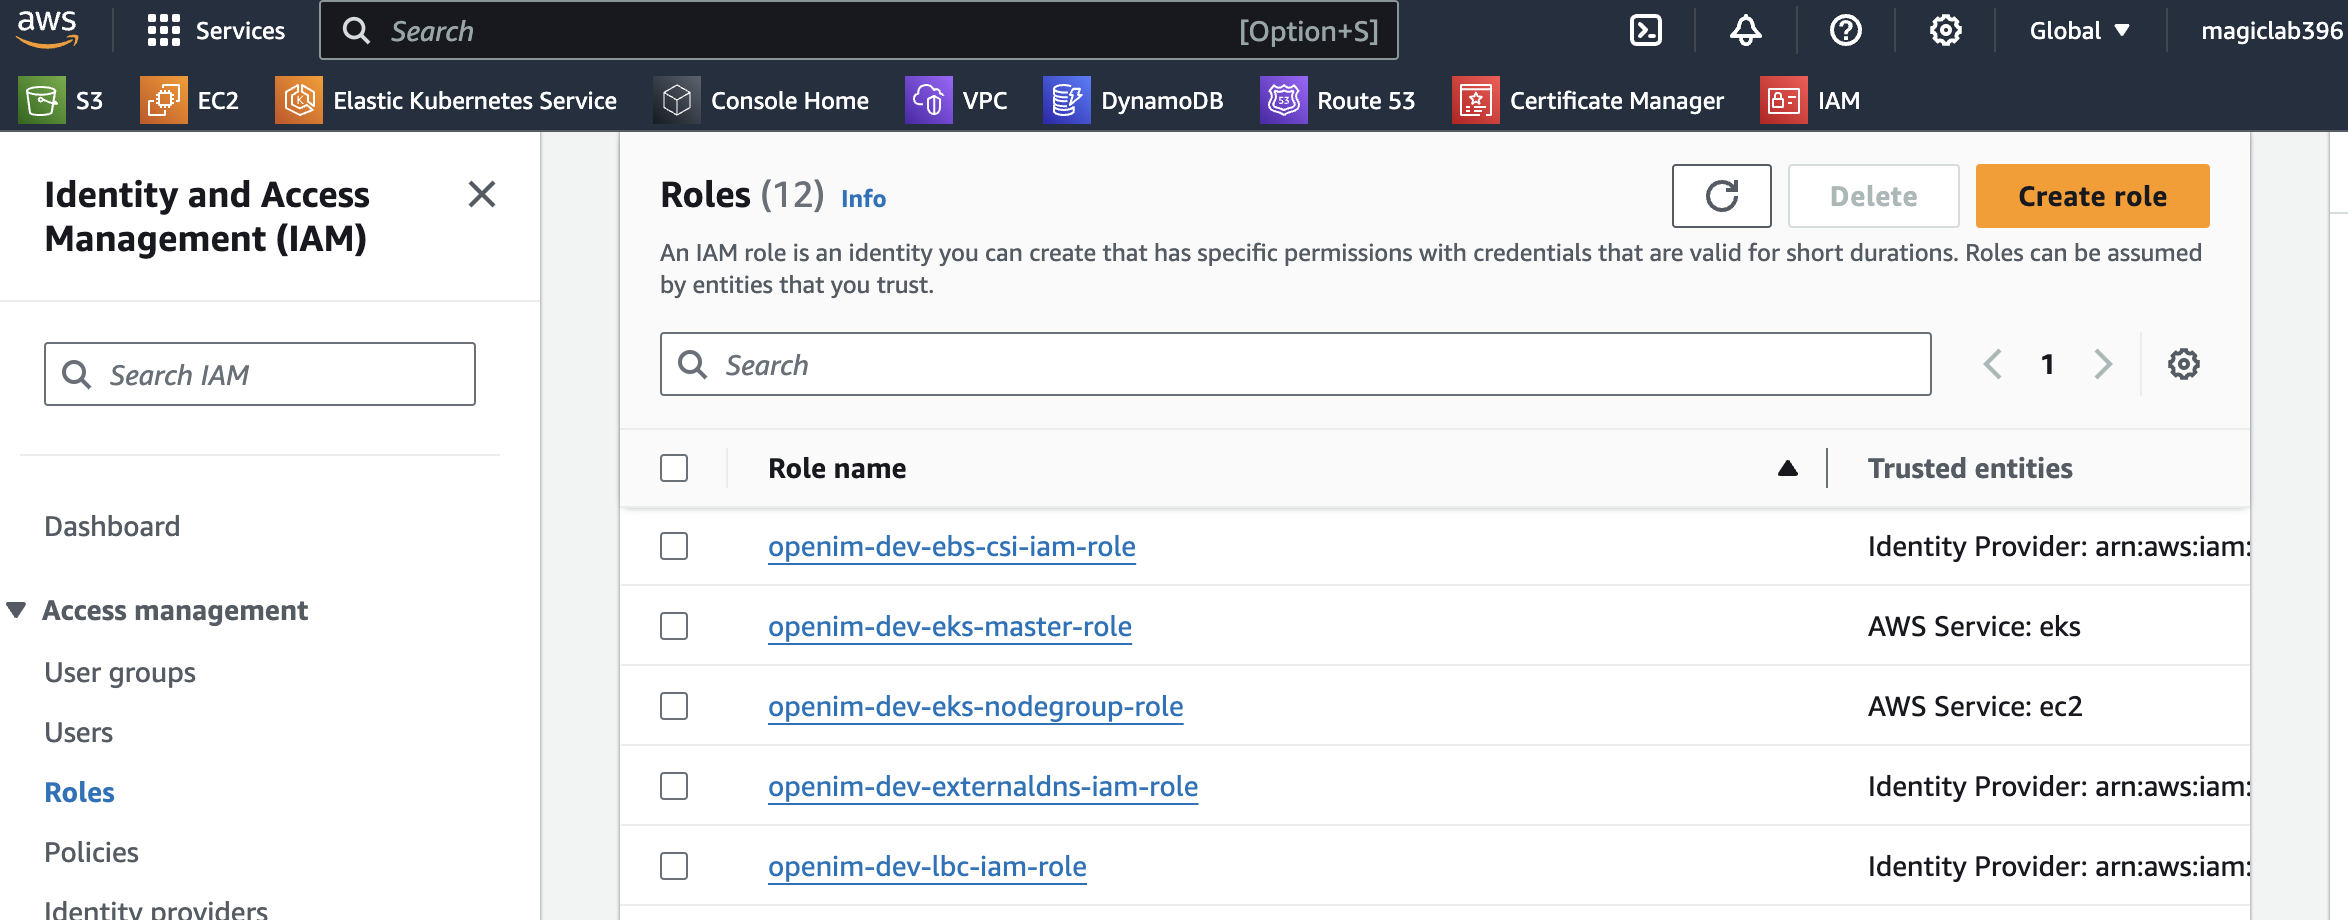Image resolution: width=2348 pixels, height=920 pixels.
Task: Check the select-all roles checkbox
Action: coord(674,468)
